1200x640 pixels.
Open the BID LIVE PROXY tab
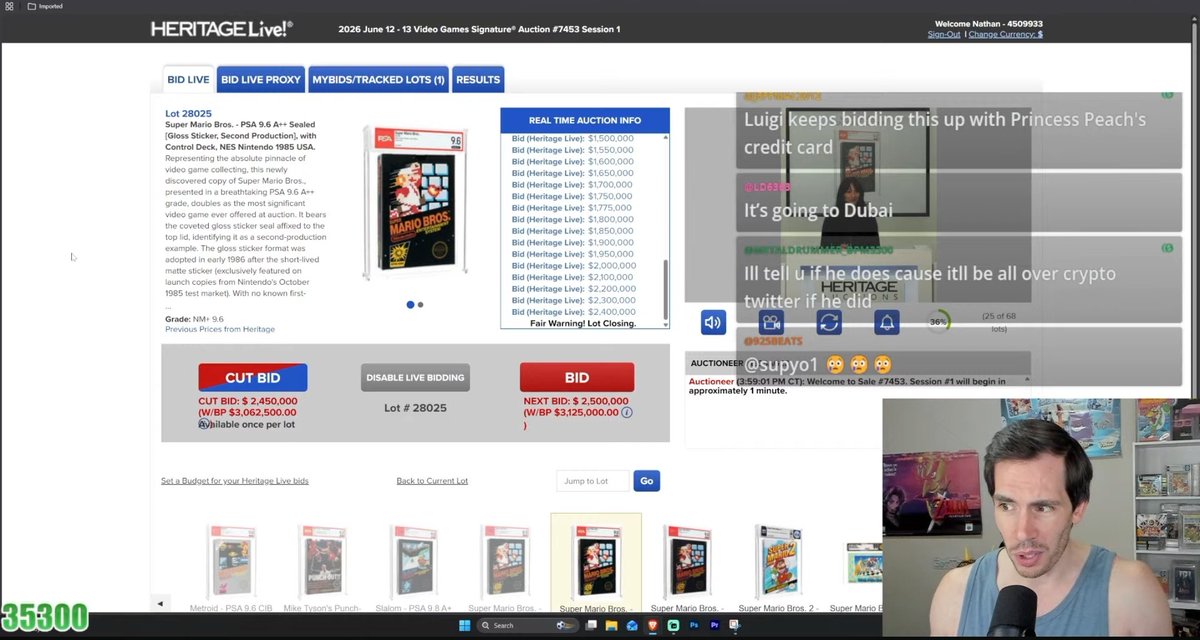point(260,79)
